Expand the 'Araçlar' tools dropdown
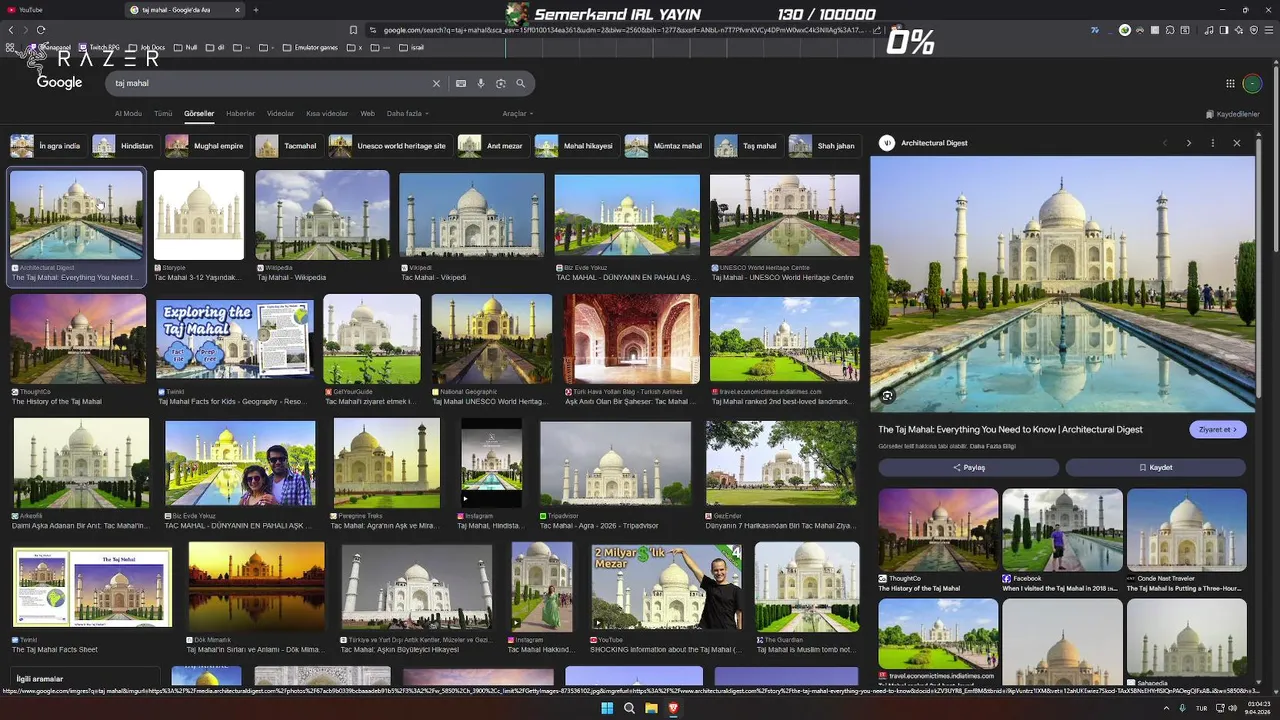This screenshot has height=720, width=1280. [517, 114]
